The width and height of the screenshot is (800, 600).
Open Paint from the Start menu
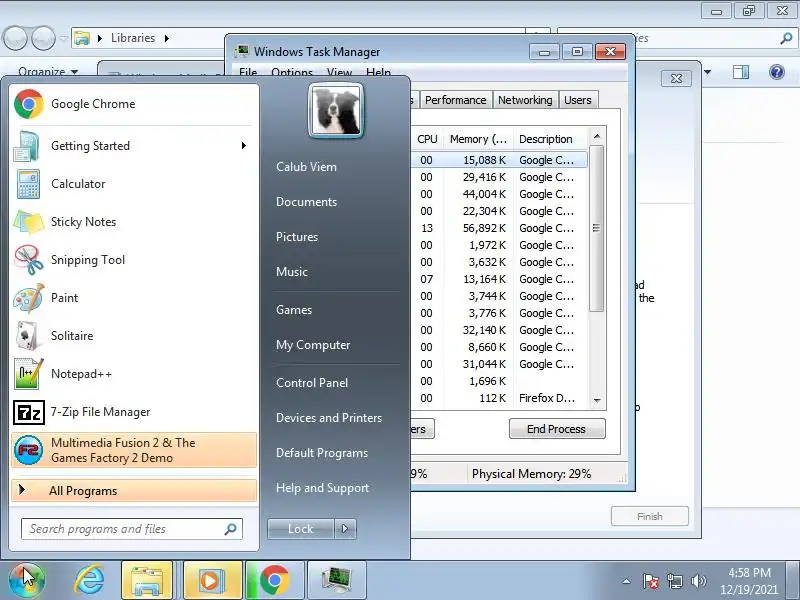133,298
